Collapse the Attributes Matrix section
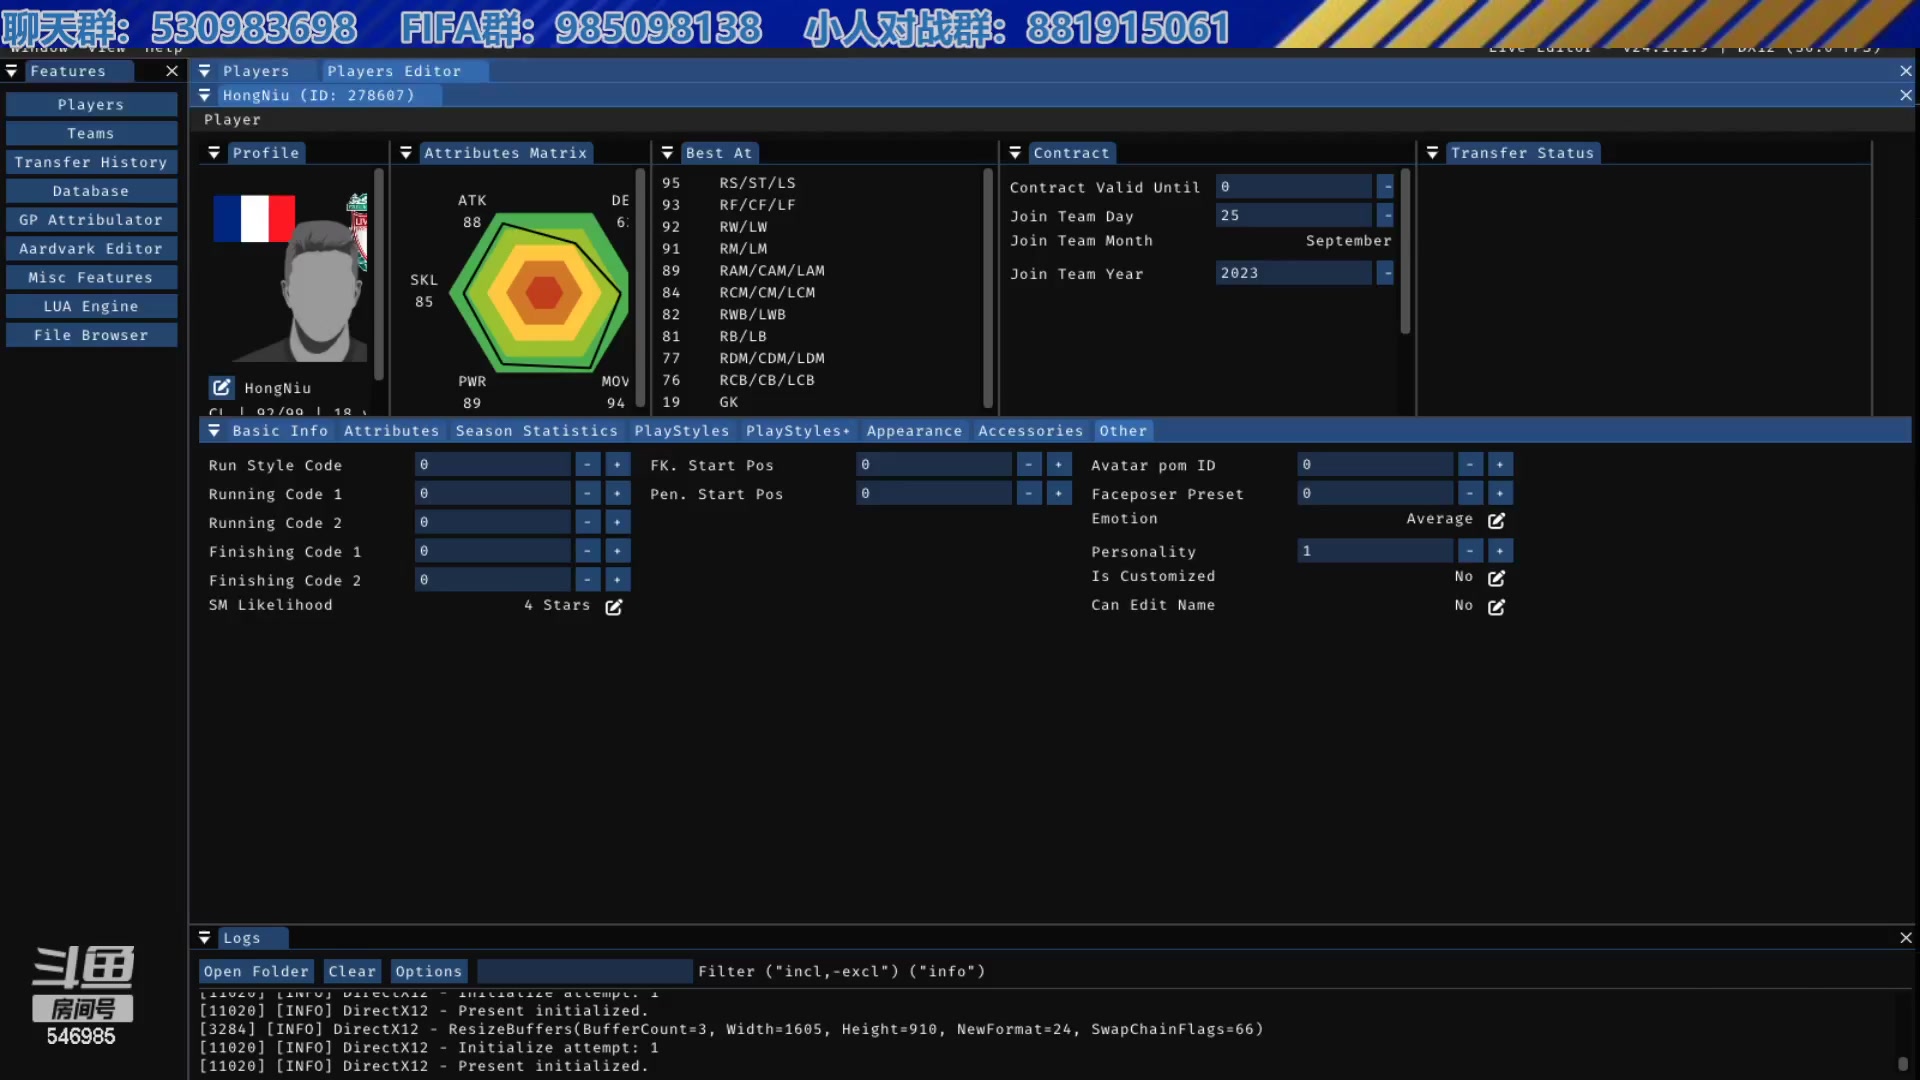The height and width of the screenshot is (1080, 1920). coord(406,153)
